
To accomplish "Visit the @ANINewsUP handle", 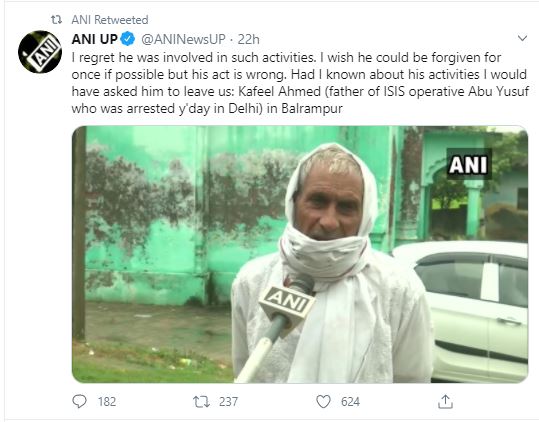I will click(183, 39).
